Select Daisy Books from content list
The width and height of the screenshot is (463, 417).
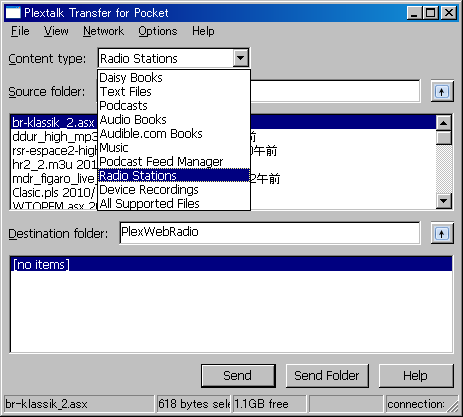pyautogui.click(x=174, y=78)
